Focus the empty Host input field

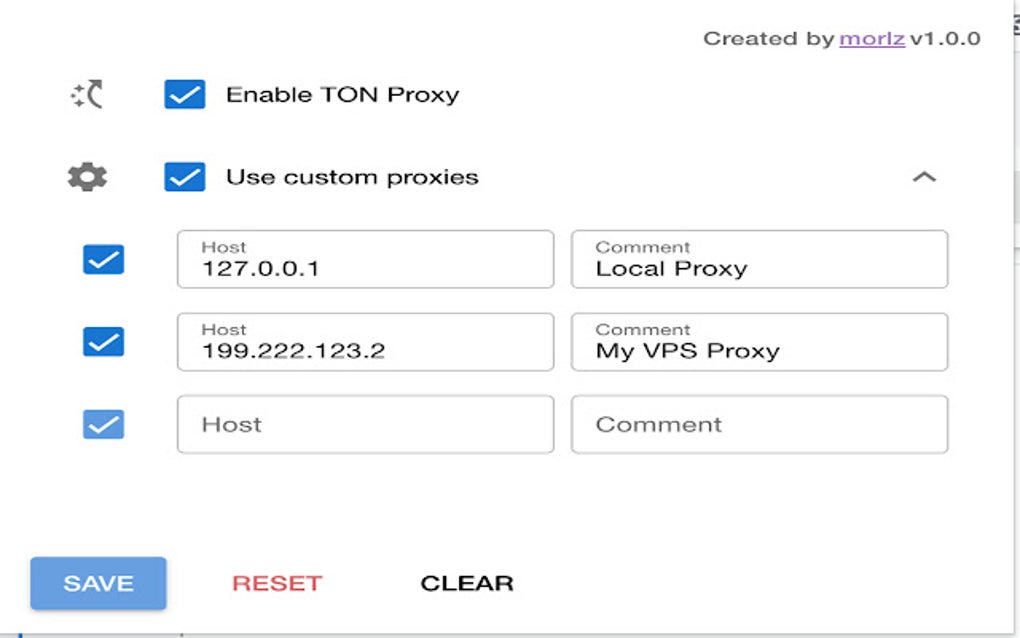(x=365, y=424)
